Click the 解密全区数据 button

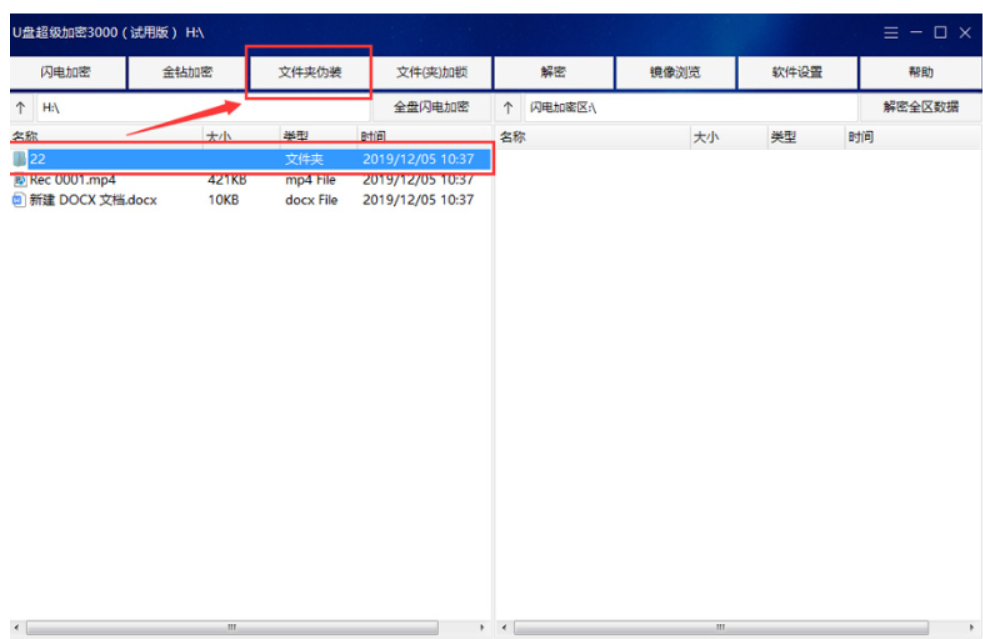(920, 108)
